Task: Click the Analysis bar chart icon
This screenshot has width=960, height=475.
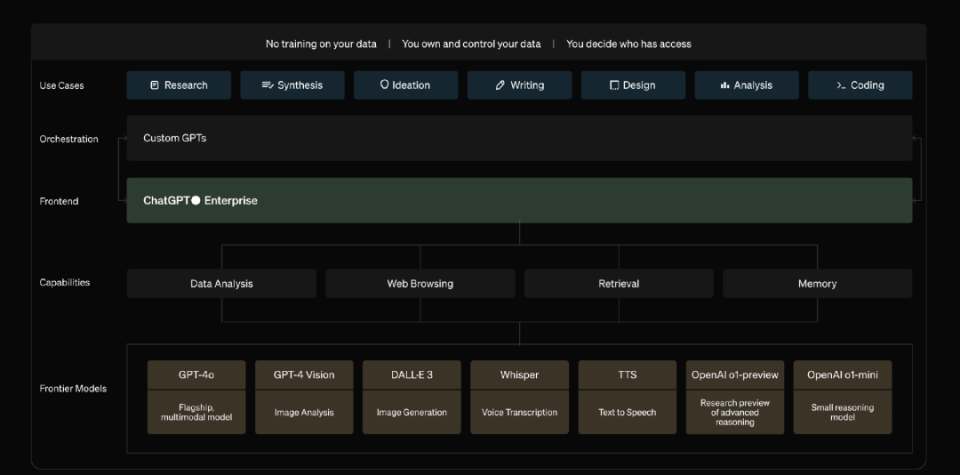Action: click(x=725, y=85)
